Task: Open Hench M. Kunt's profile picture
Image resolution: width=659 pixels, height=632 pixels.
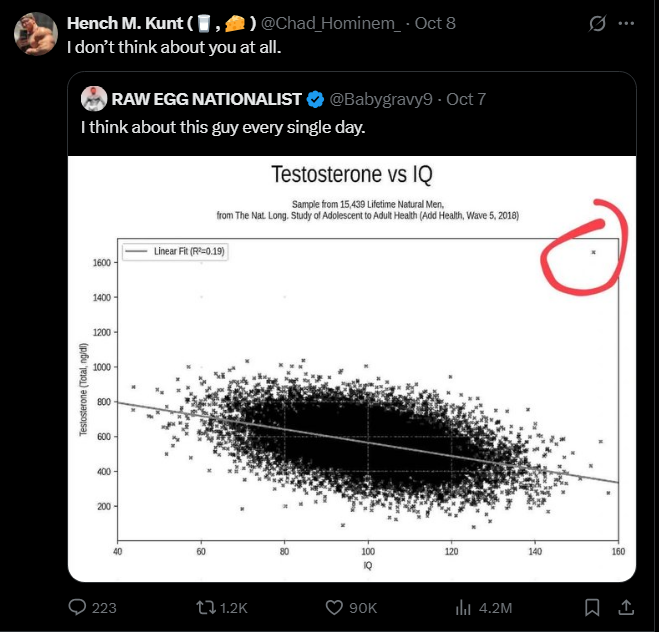Action: pos(34,33)
